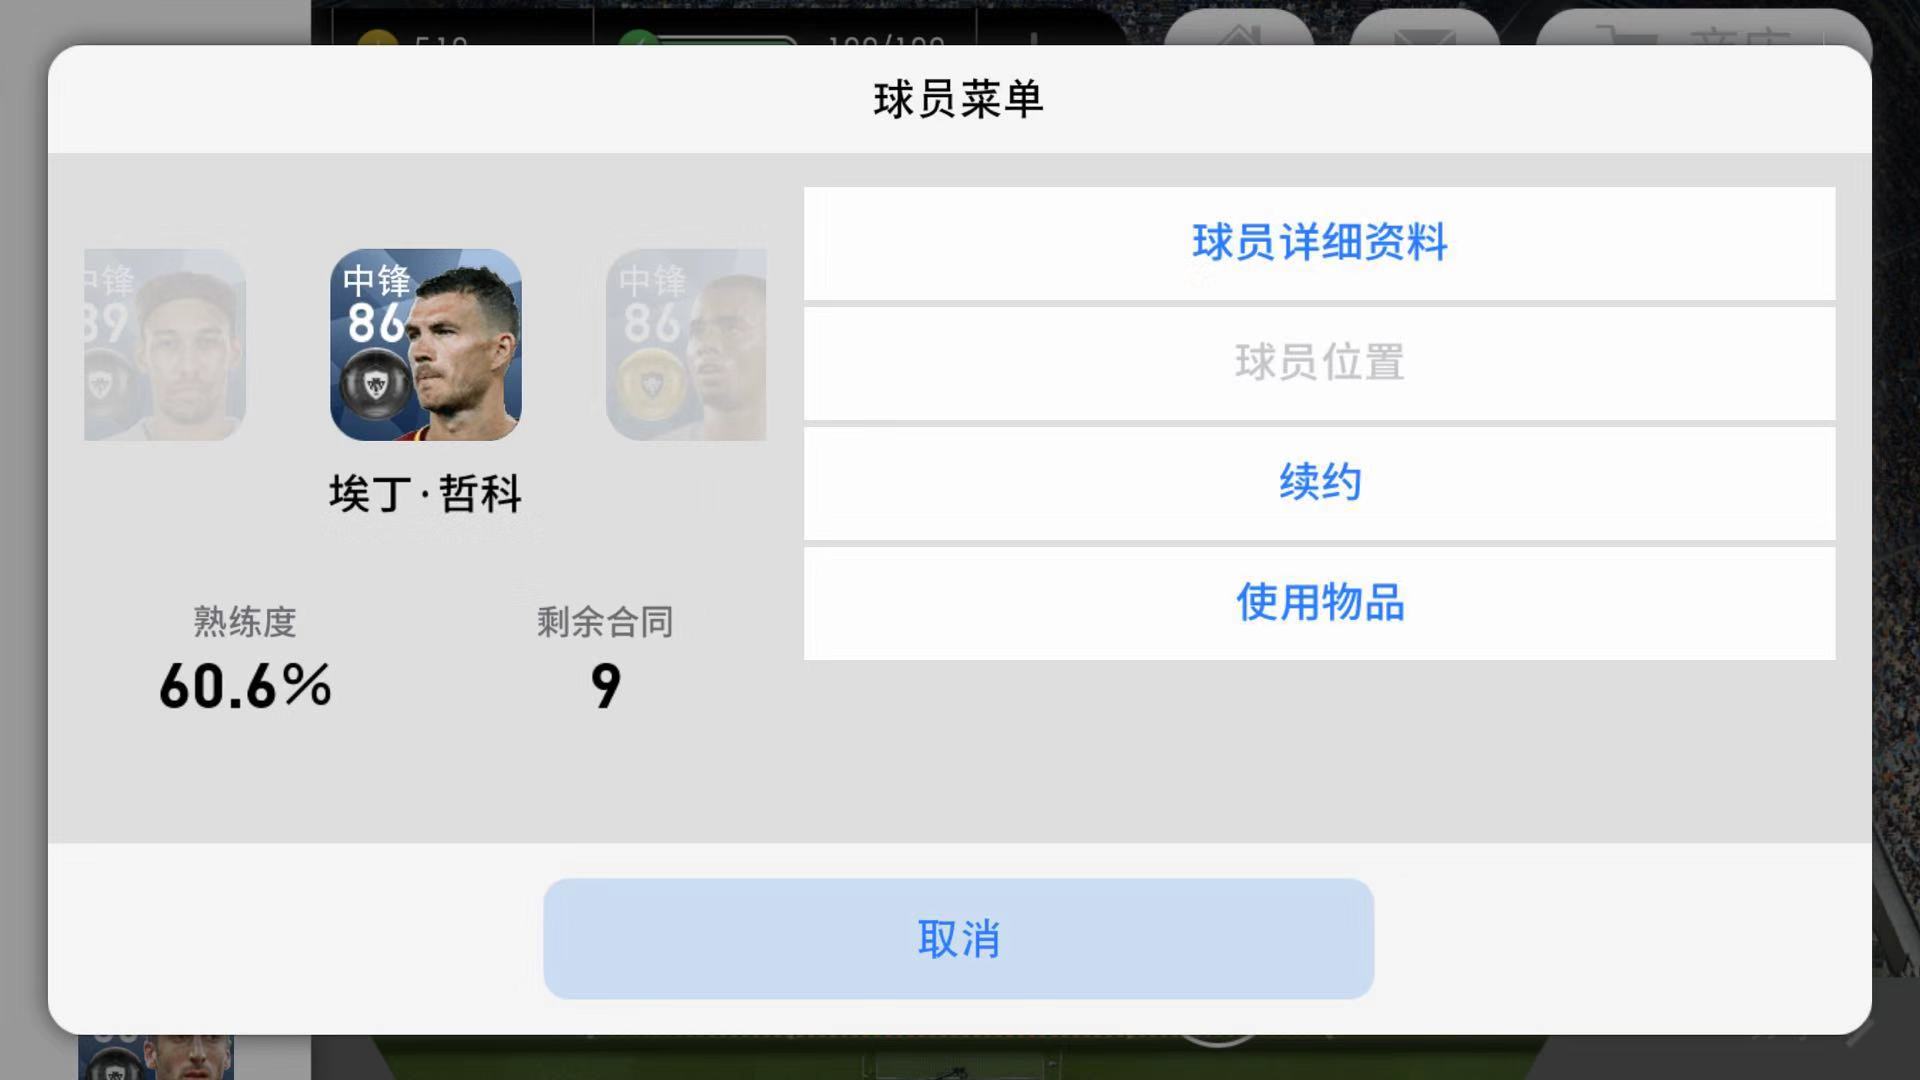Tap the home icon in the top bar

(1238, 32)
